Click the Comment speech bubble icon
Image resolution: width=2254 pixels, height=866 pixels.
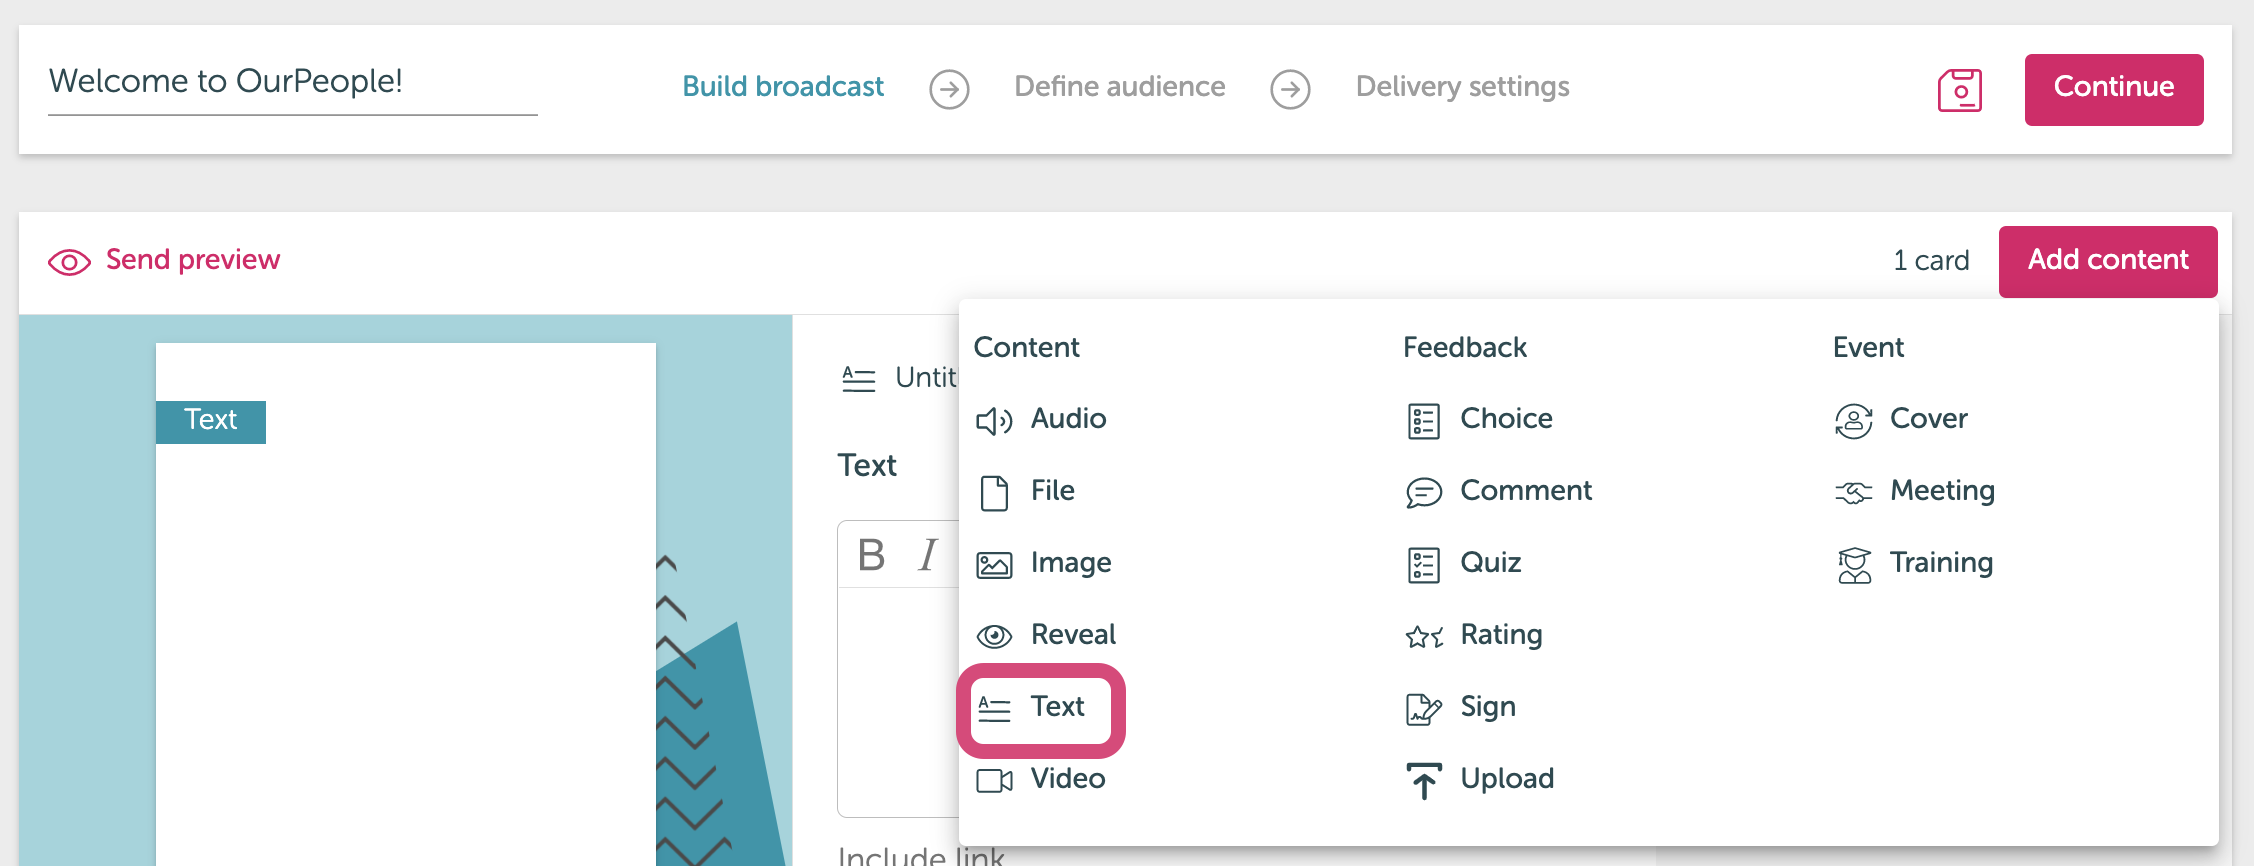[x=1423, y=493]
